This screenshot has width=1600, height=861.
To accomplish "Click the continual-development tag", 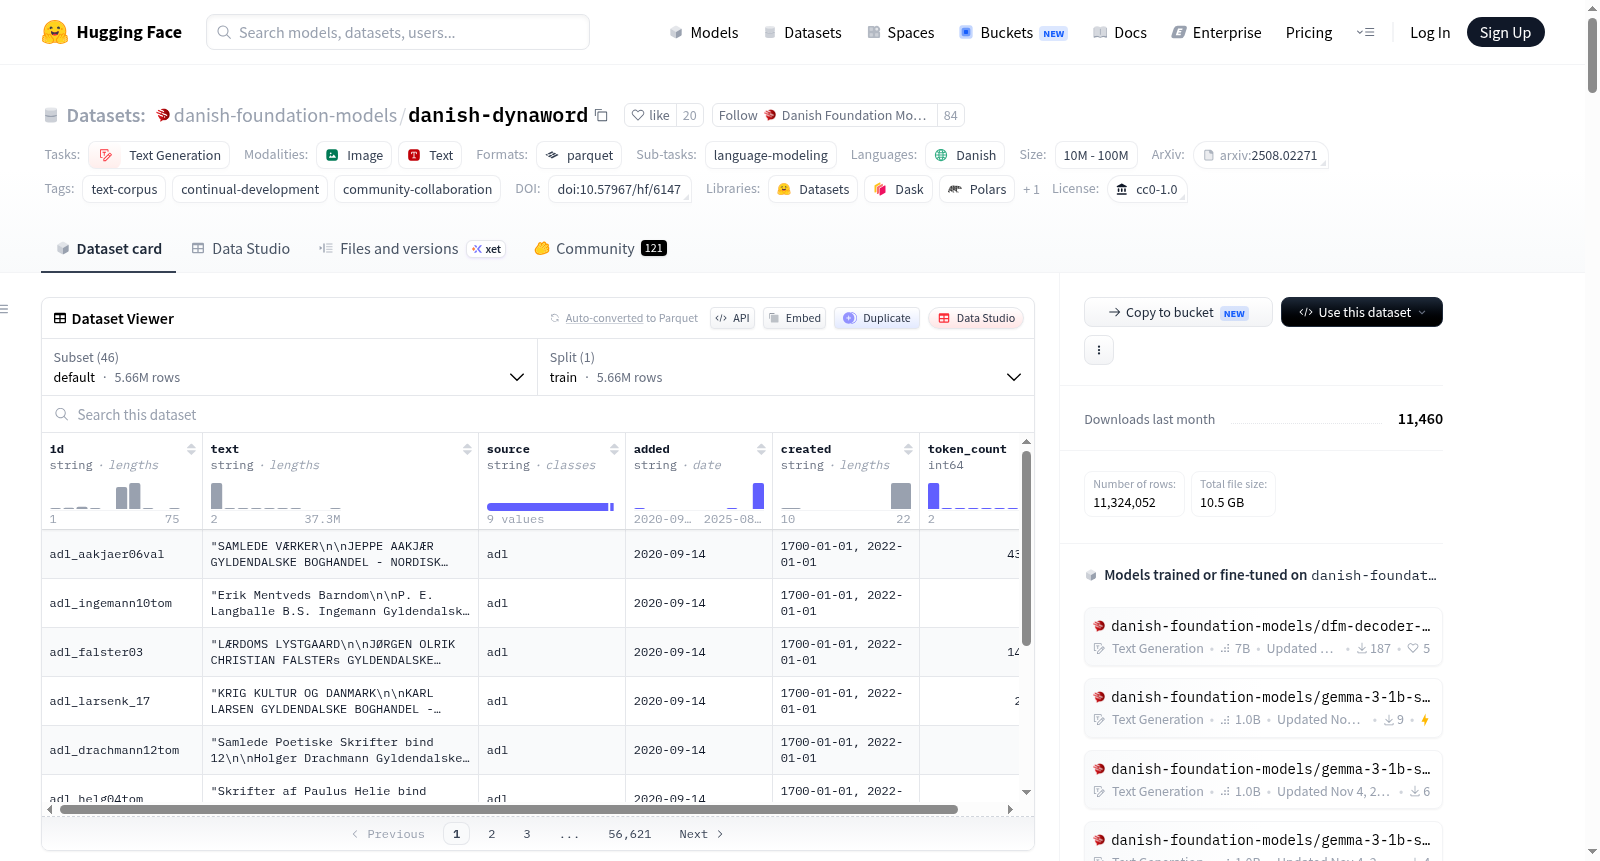I will coord(250,189).
